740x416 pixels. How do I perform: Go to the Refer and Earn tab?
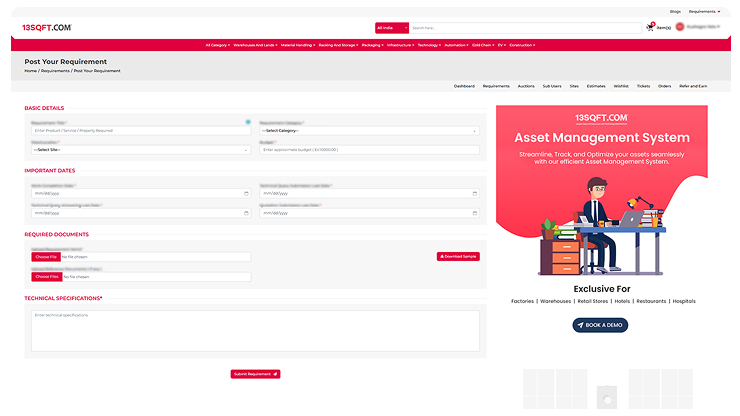(x=693, y=86)
